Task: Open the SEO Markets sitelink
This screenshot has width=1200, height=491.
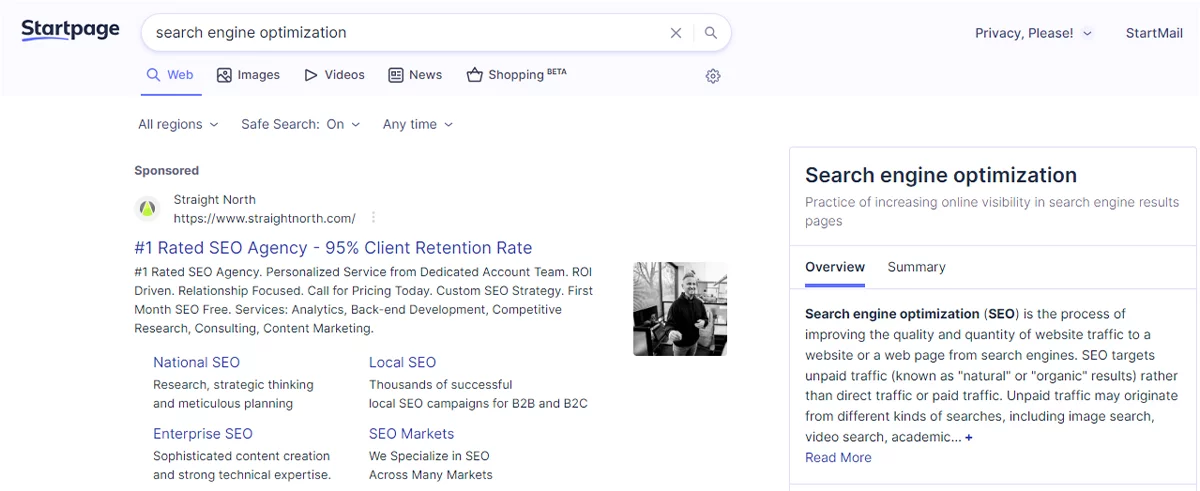Action: (411, 433)
